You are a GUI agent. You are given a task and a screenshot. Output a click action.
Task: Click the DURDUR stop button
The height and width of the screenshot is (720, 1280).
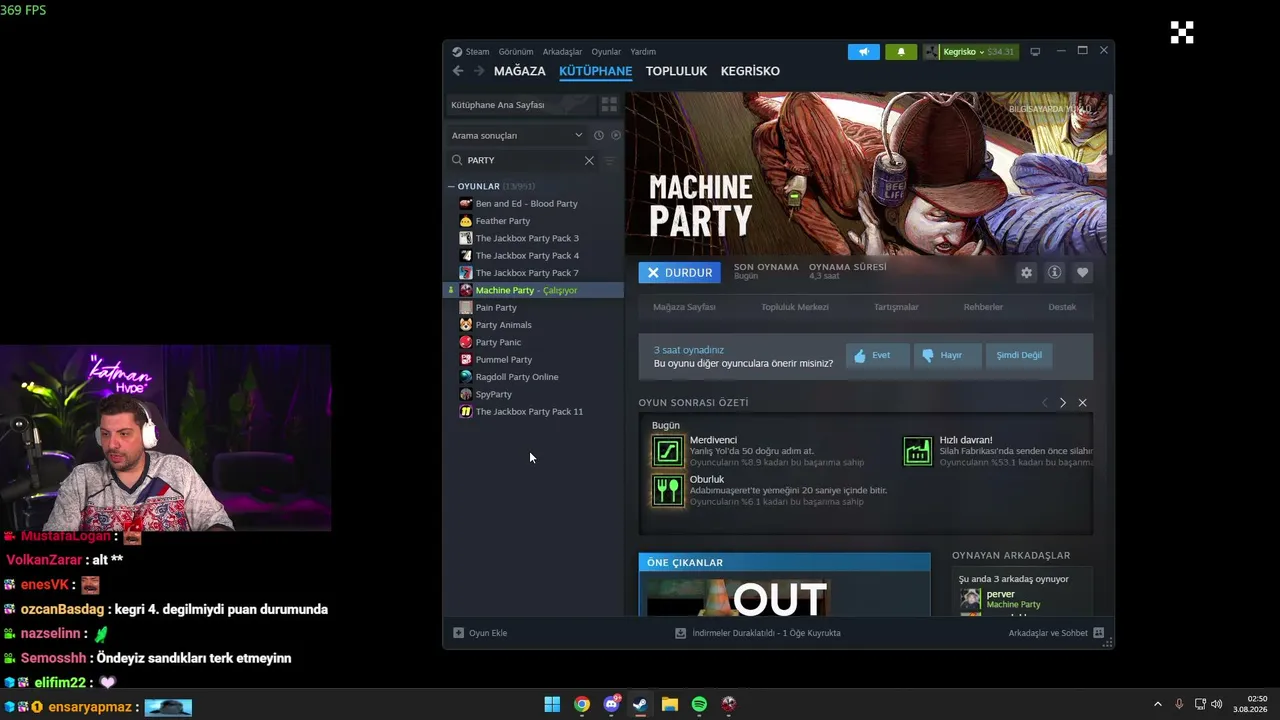coord(680,272)
